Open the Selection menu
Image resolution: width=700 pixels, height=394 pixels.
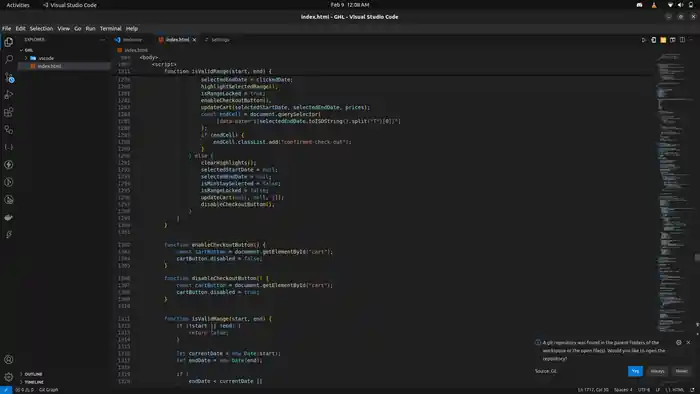click(41, 29)
